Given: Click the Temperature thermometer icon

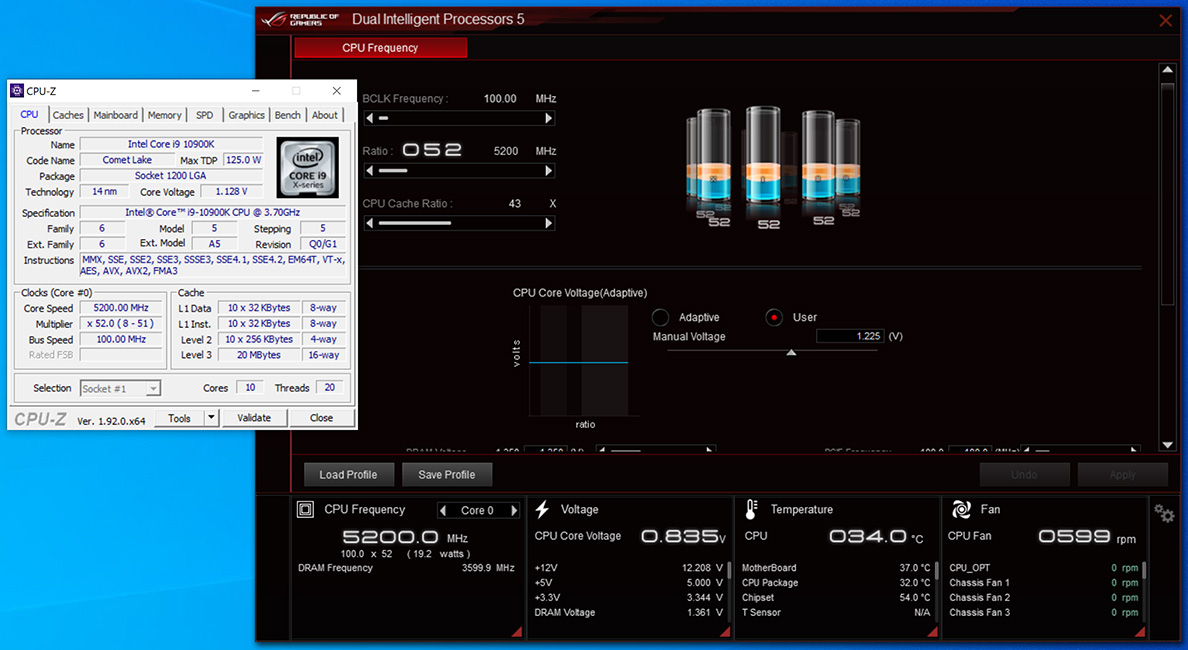Looking at the screenshot, I should coord(751,510).
